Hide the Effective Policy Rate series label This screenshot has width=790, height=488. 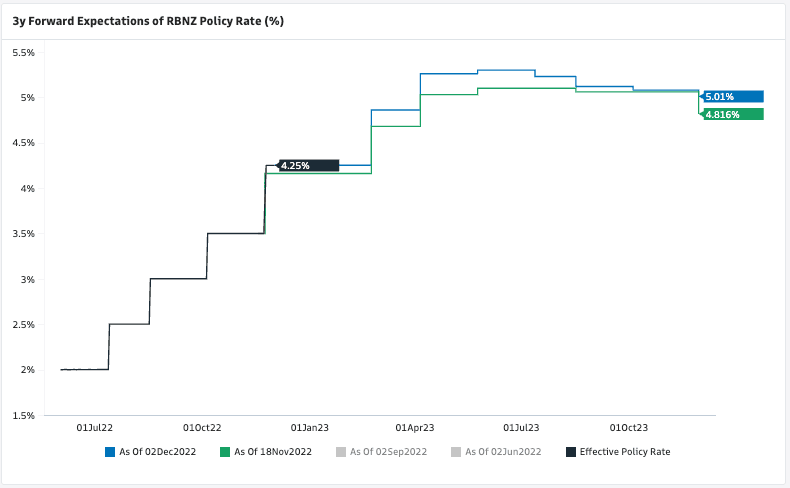[625, 452]
